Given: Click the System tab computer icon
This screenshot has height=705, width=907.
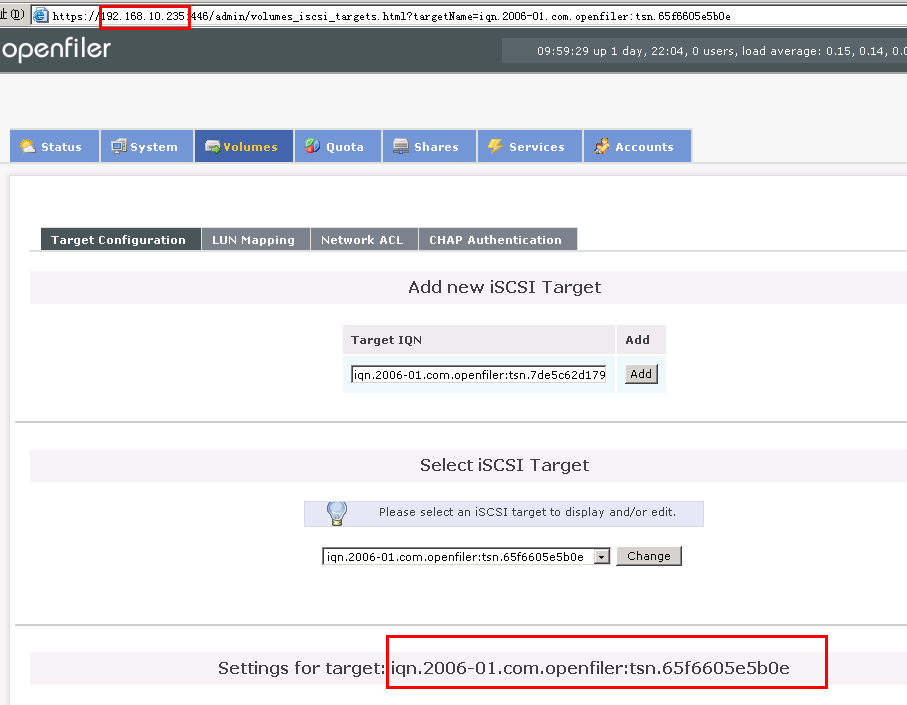Looking at the screenshot, I should click(119, 146).
